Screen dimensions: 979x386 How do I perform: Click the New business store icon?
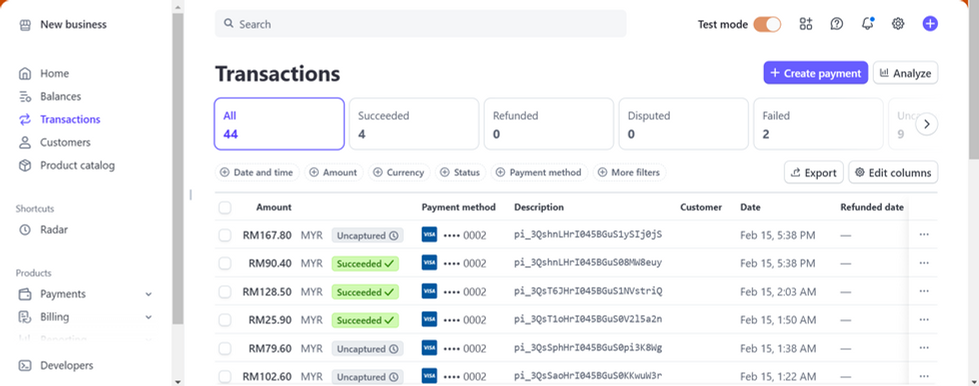25,25
